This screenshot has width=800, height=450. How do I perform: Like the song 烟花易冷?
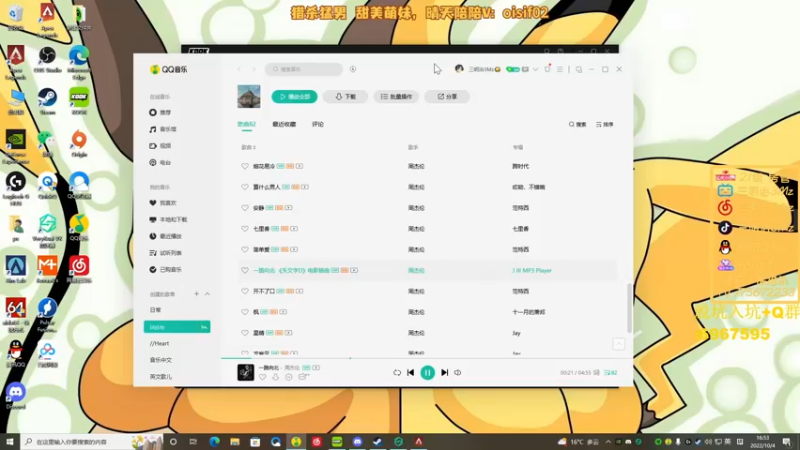pos(245,166)
